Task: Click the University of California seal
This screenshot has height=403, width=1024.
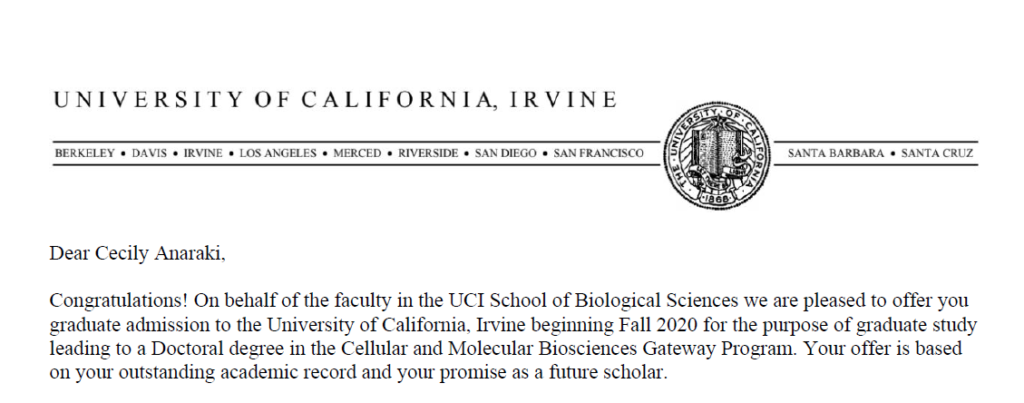Action: (x=717, y=153)
